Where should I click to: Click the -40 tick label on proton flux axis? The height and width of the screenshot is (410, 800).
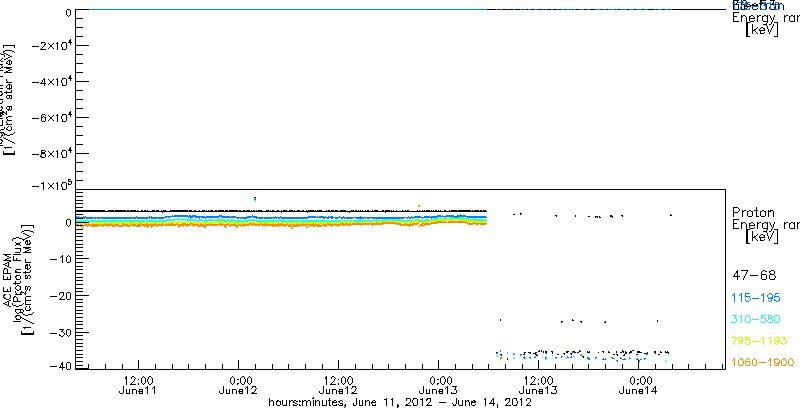[60, 366]
